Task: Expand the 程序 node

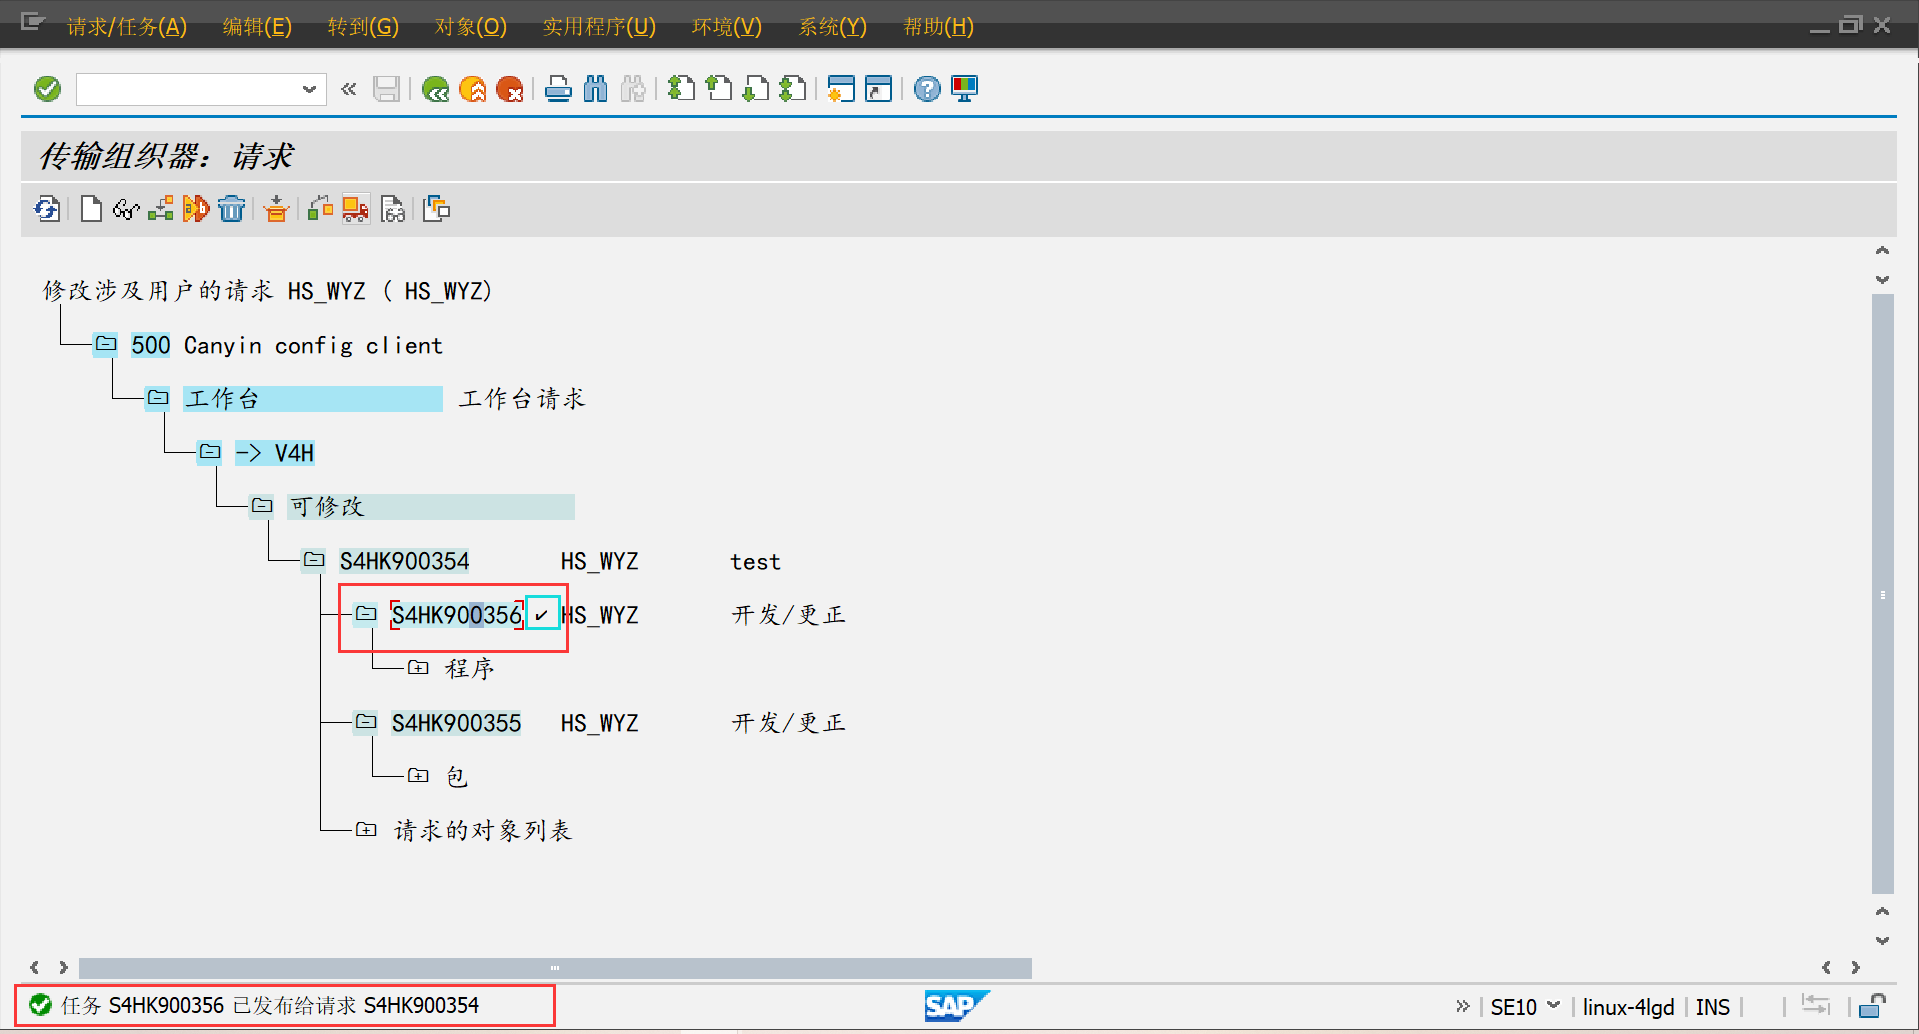Action: (418, 668)
